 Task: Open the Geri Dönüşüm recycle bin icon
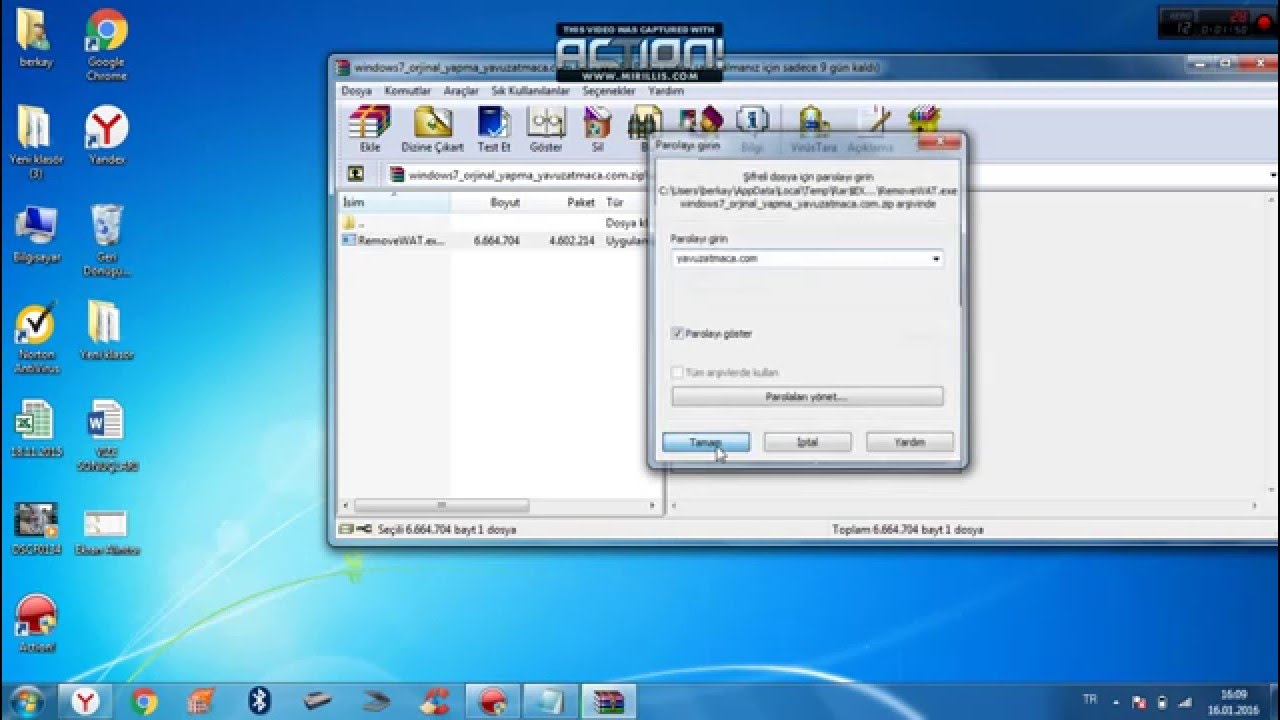point(106,241)
